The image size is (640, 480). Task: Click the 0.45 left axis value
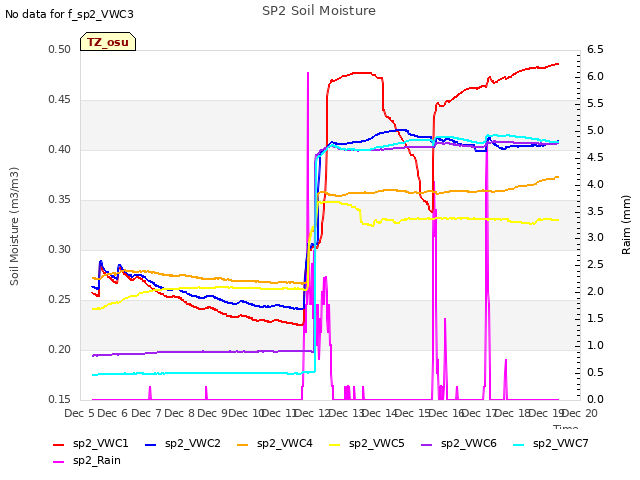(x=60, y=100)
